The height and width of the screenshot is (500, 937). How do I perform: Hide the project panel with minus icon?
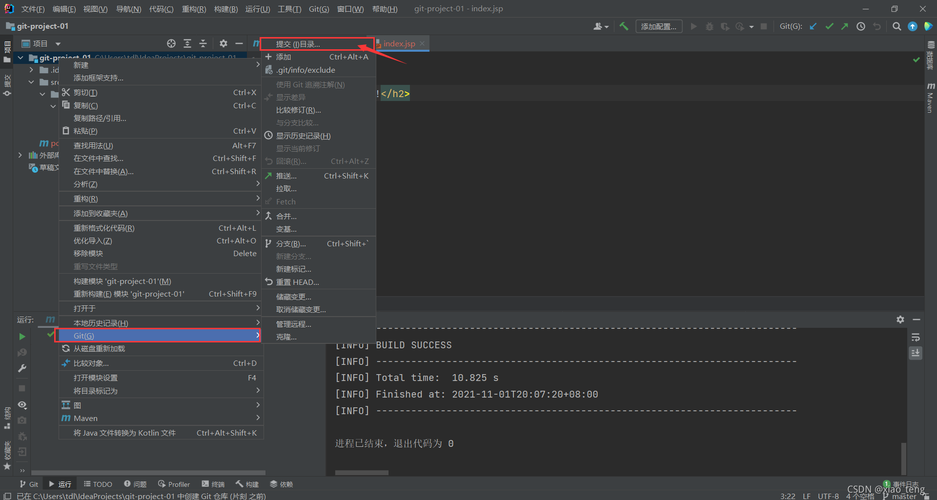point(239,44)
